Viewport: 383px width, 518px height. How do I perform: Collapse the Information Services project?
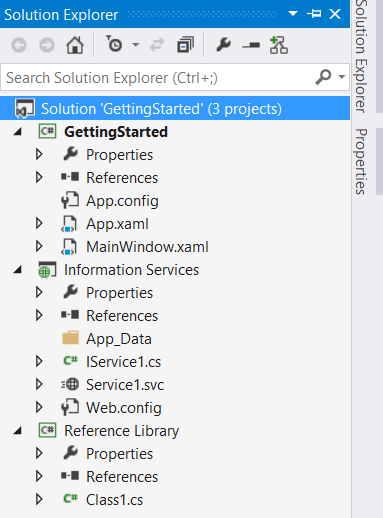(x=18, y=270)
